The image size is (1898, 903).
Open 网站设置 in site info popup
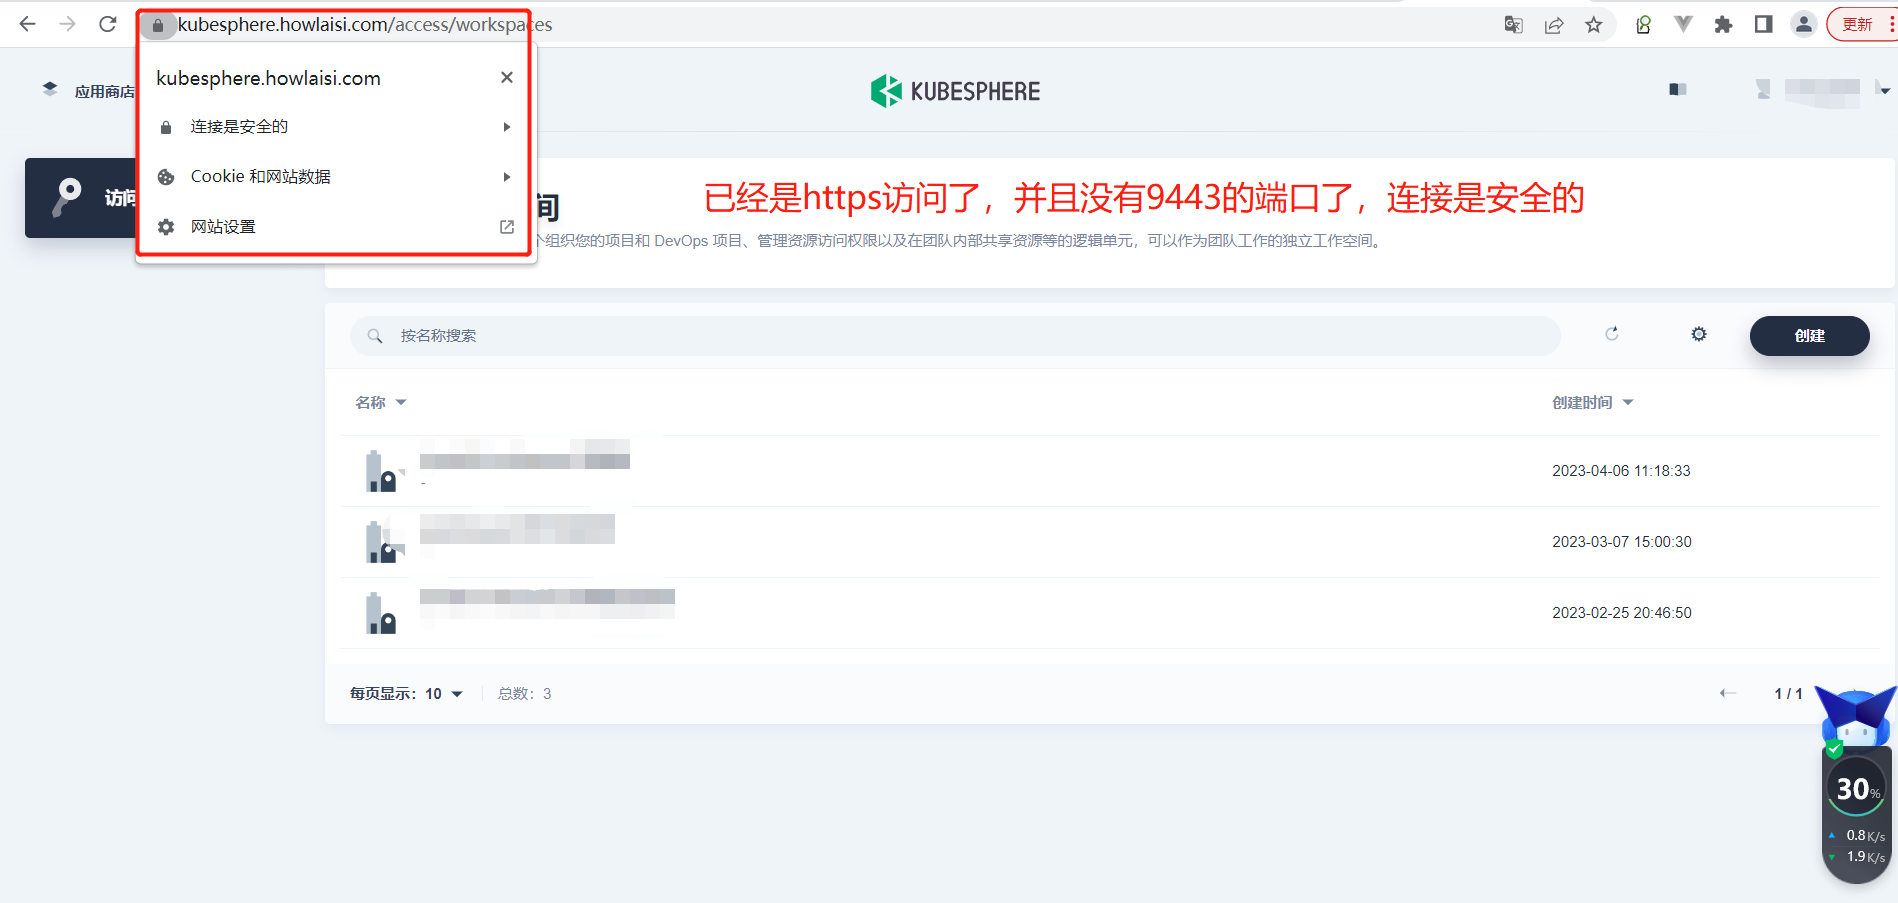[x=335, y=227]
